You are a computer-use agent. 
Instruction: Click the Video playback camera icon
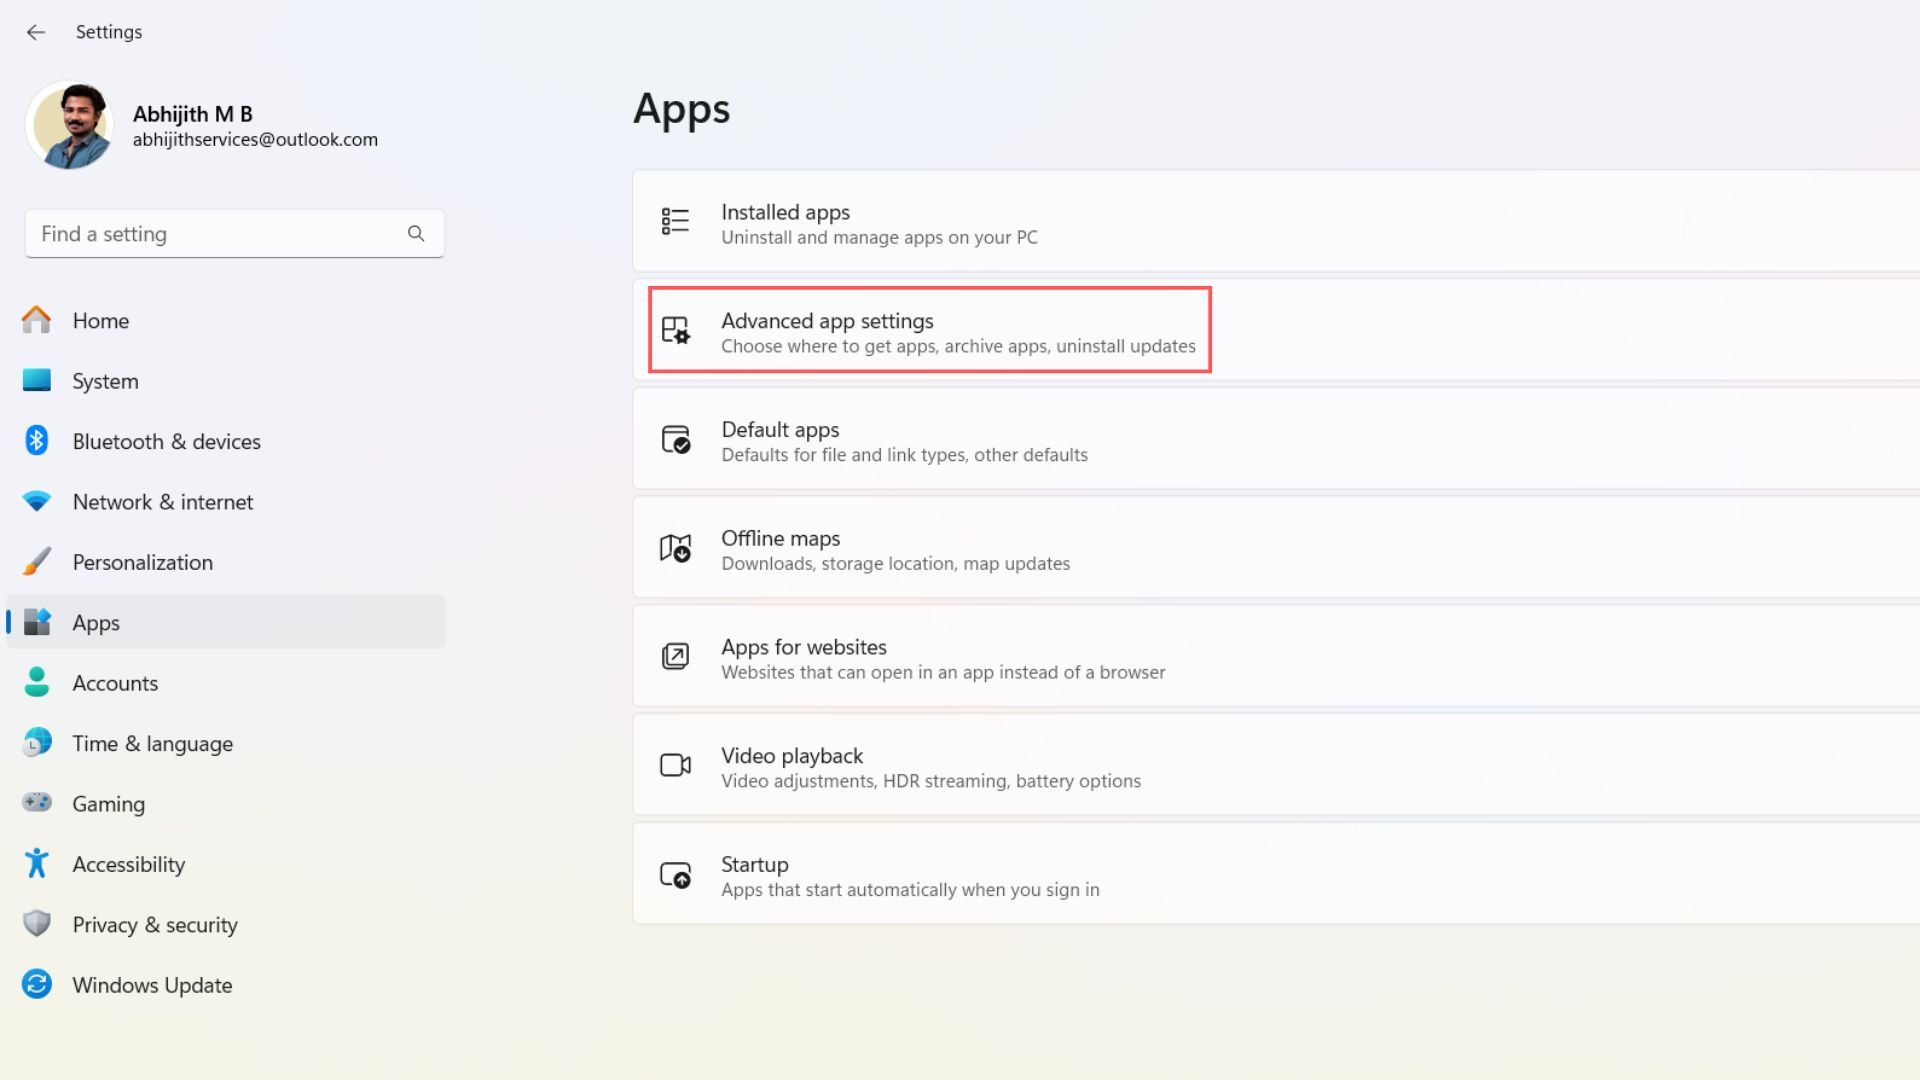[675, 765]
